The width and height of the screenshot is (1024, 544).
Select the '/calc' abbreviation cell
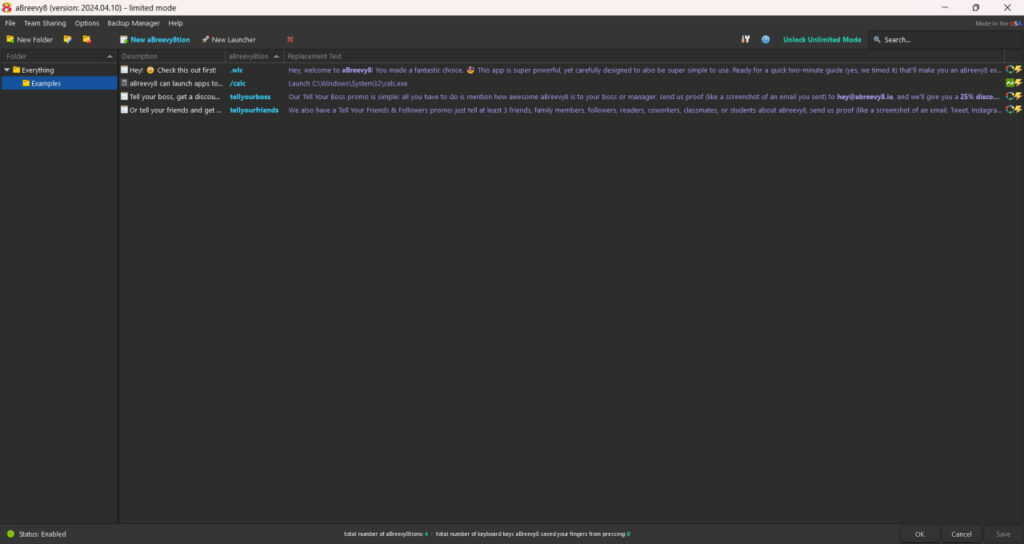pos(238,83)
